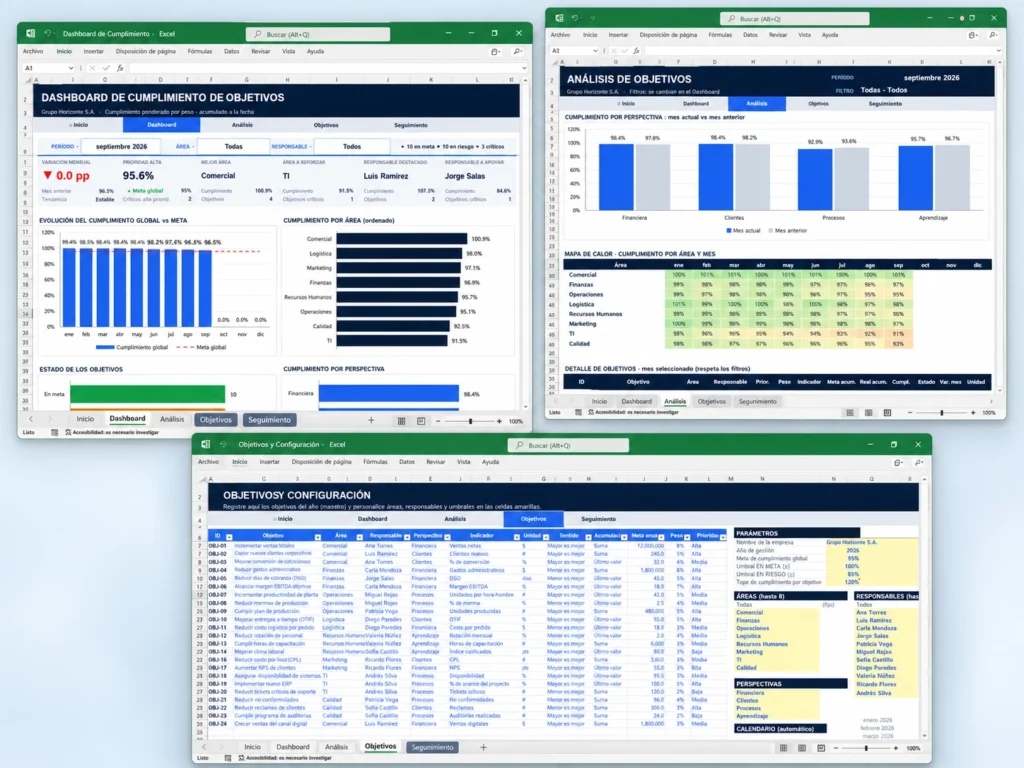Click page break preview icon in the Análisis status bar
This screenshot has width=1024, height=768.
tap(887, 413)
